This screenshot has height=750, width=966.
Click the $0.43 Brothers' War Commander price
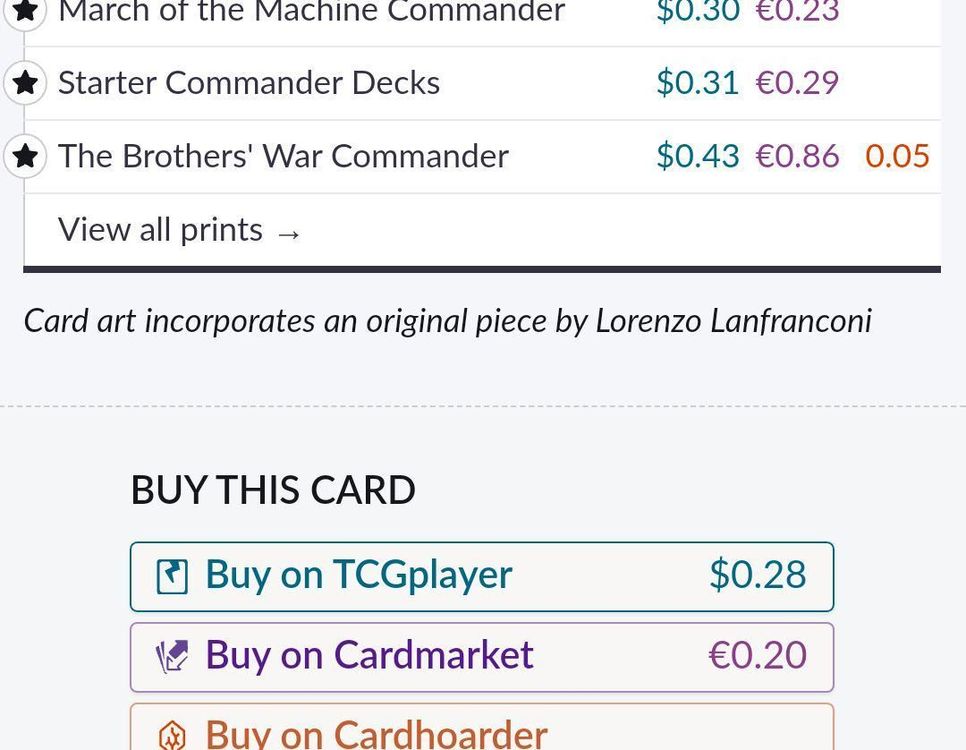697,156
